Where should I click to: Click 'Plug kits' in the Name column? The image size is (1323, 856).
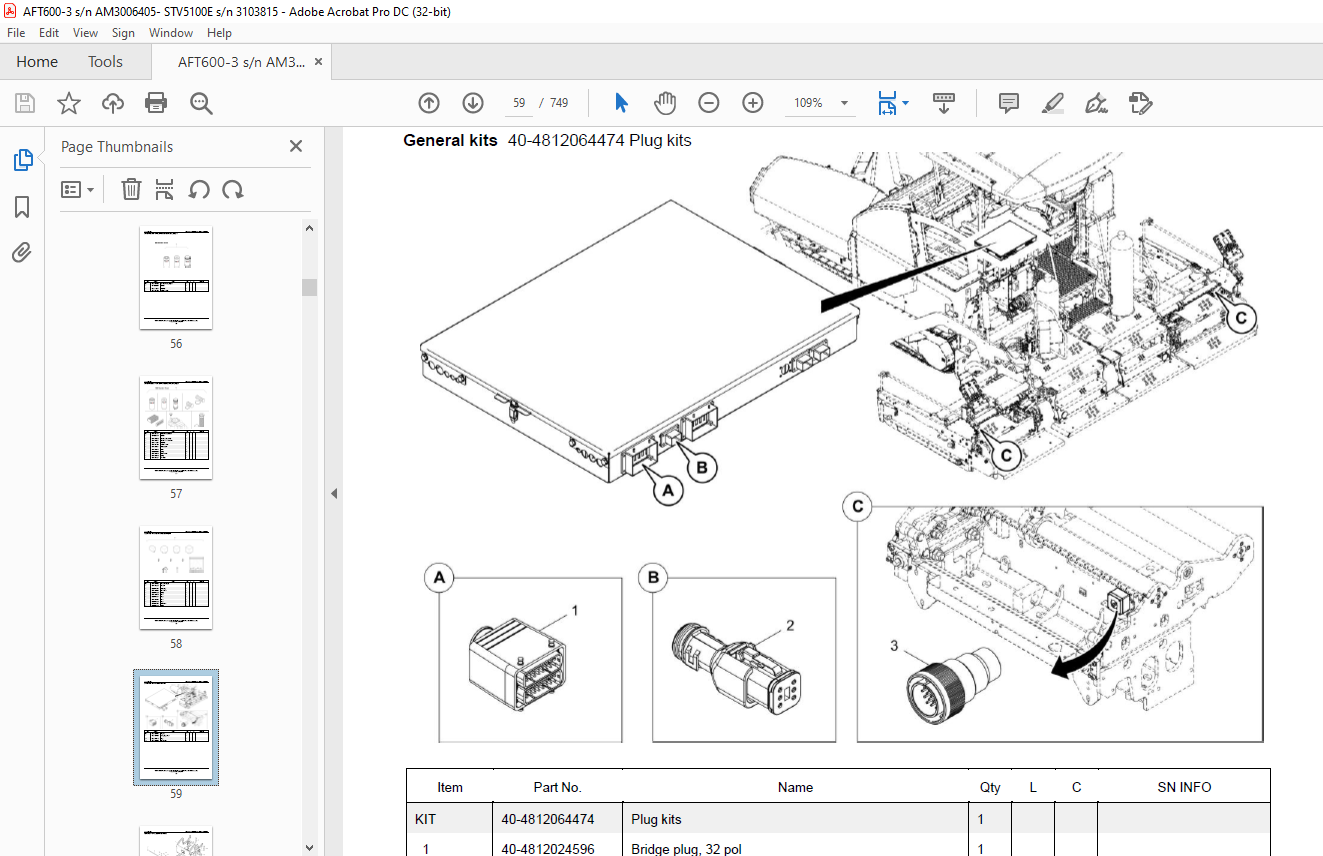coord(656,819)
